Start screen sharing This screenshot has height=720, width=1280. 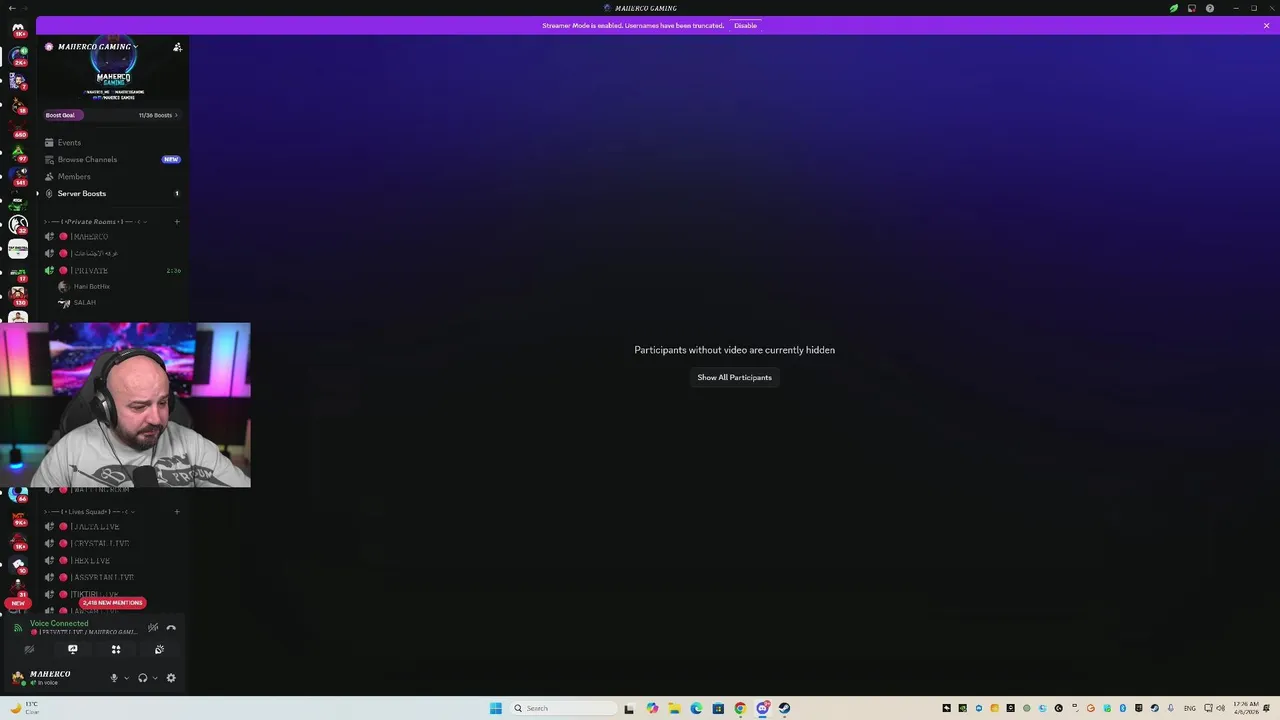coord(72,649)
